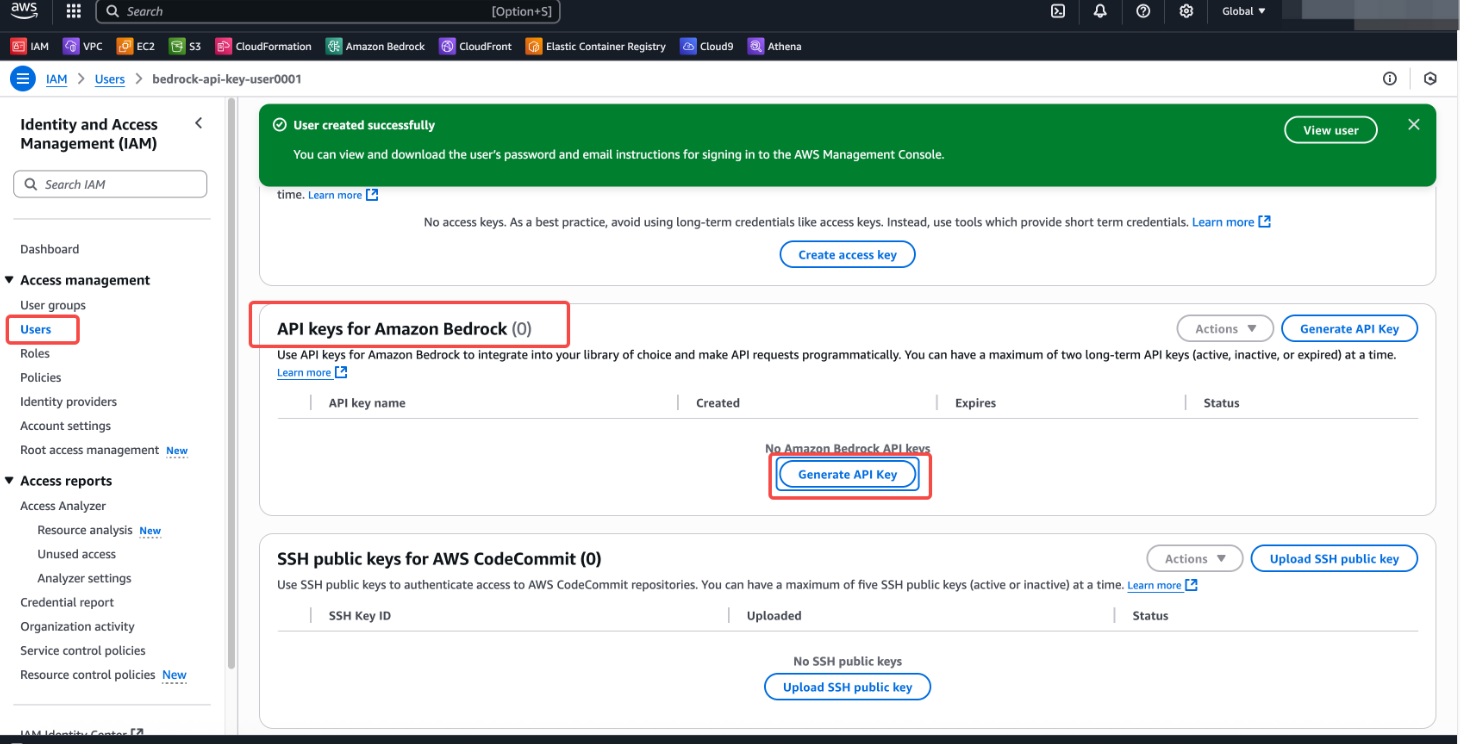Open Roles in the sidebar
1460x744 pixels.
click(x=35, y=353)
